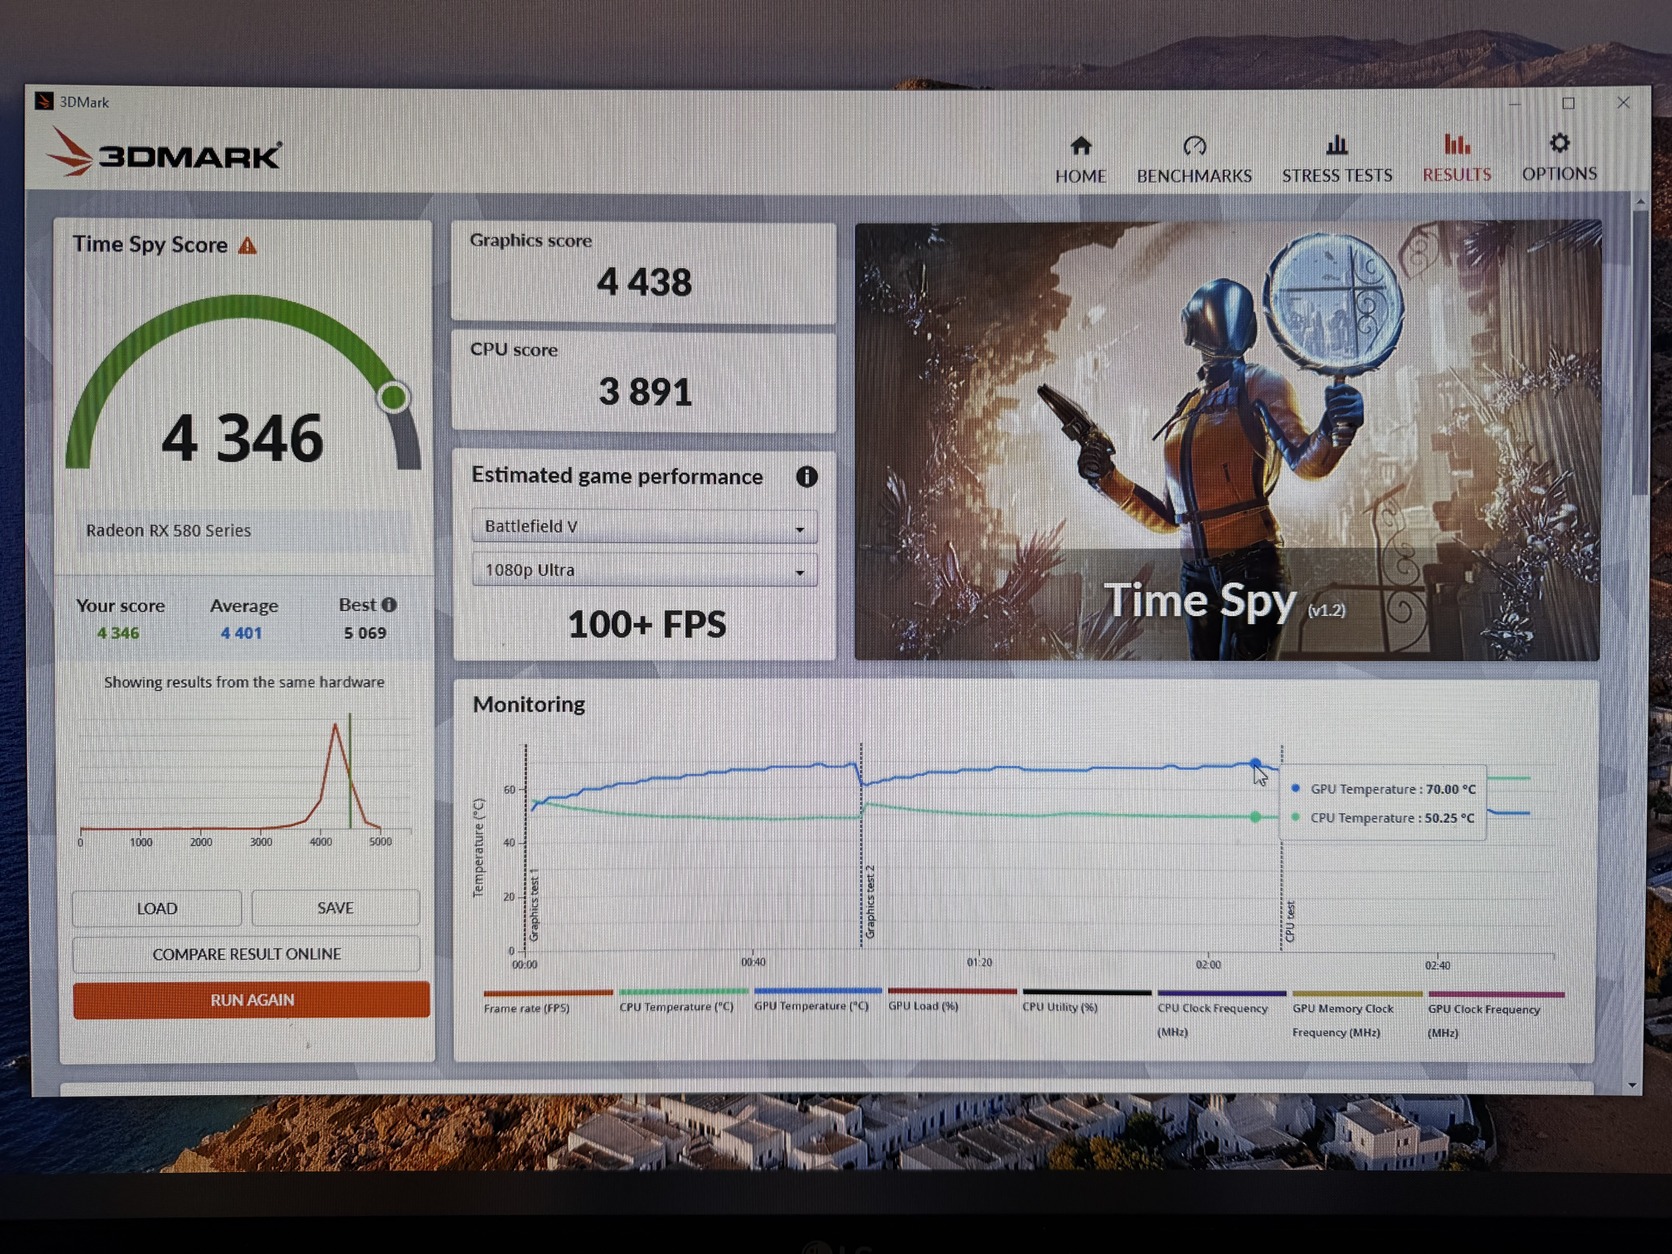
Task: Open the 1080p Ultra settings dropdown
Action: (644, 570)
